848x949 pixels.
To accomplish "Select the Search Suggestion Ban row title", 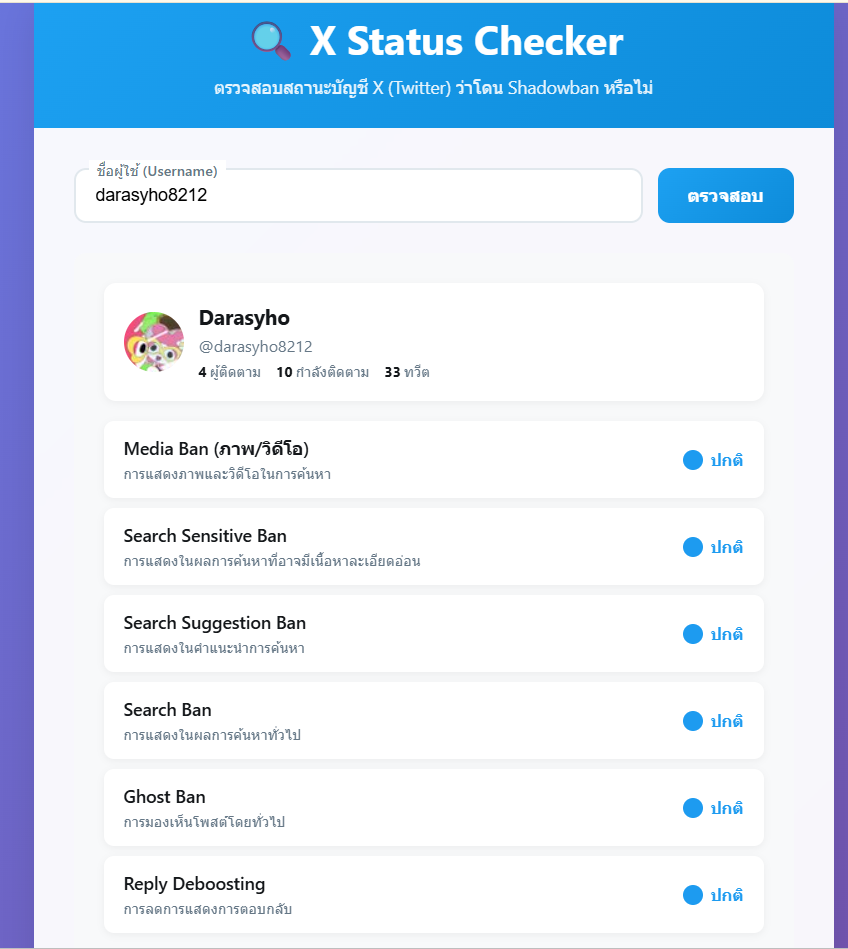I will click(x=215, y=623).
